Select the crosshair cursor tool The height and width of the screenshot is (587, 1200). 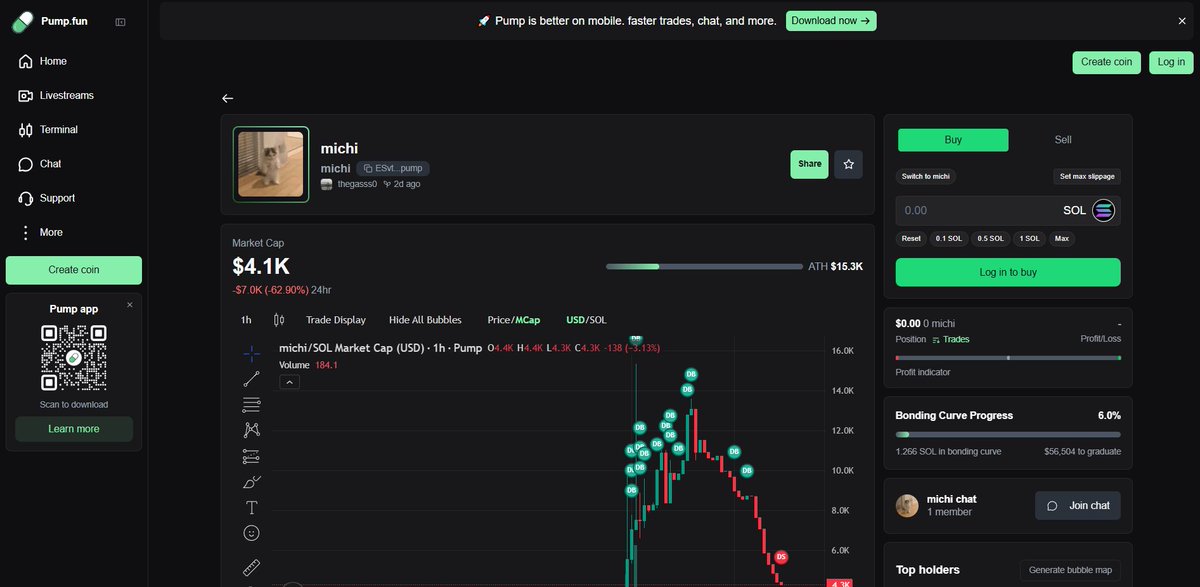click(251, 353)
